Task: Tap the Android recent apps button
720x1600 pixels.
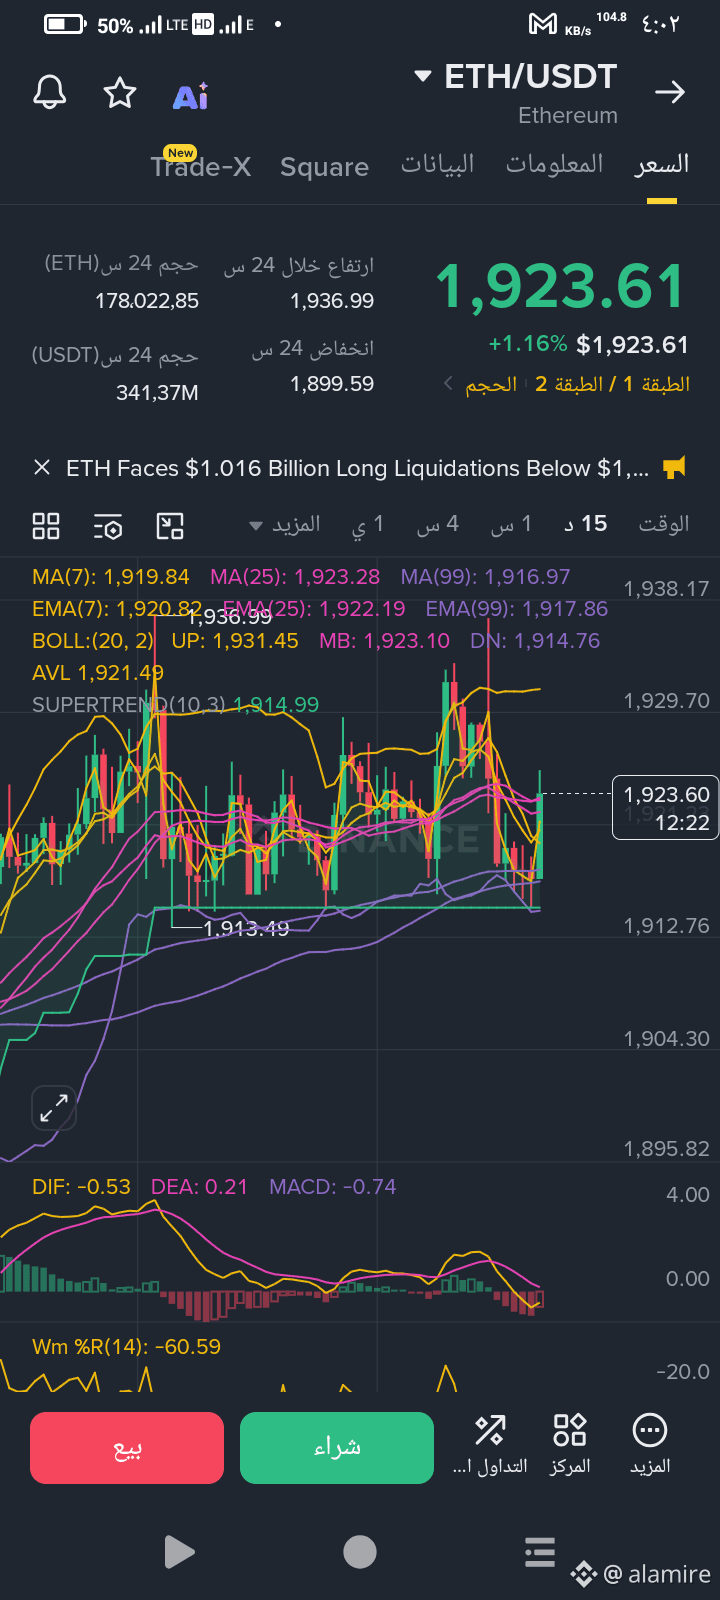Action: 540,1552
